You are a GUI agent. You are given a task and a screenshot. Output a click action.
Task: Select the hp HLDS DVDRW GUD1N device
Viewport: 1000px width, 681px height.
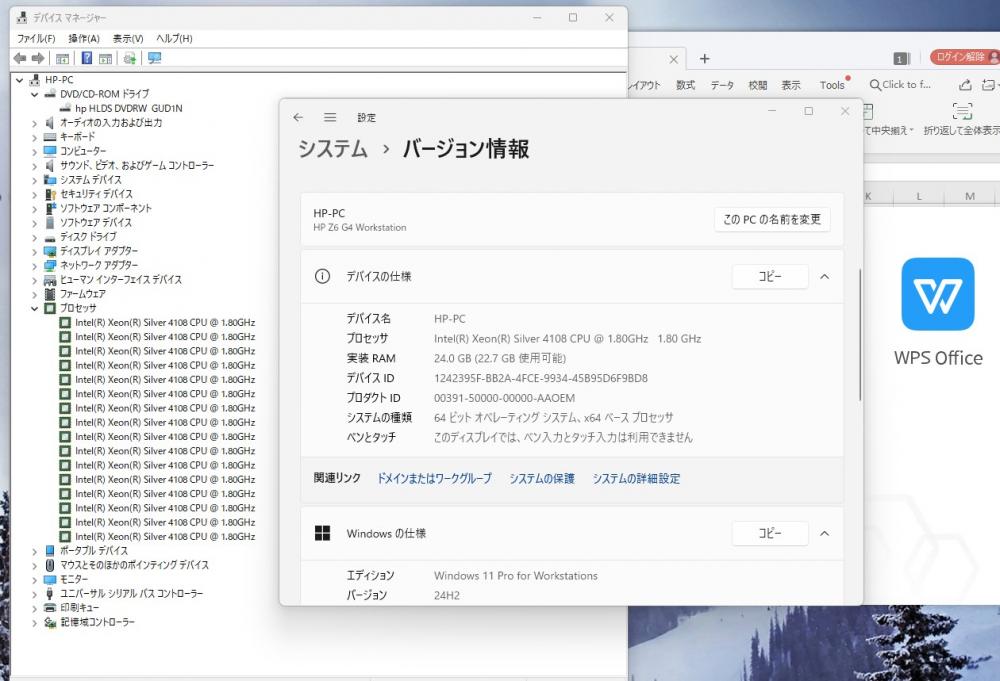pyautogui.click(x=128, y=108)
